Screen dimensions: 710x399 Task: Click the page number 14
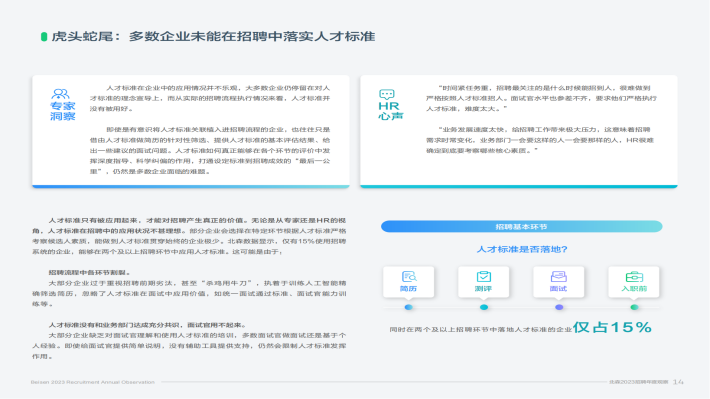click(678, 382)
